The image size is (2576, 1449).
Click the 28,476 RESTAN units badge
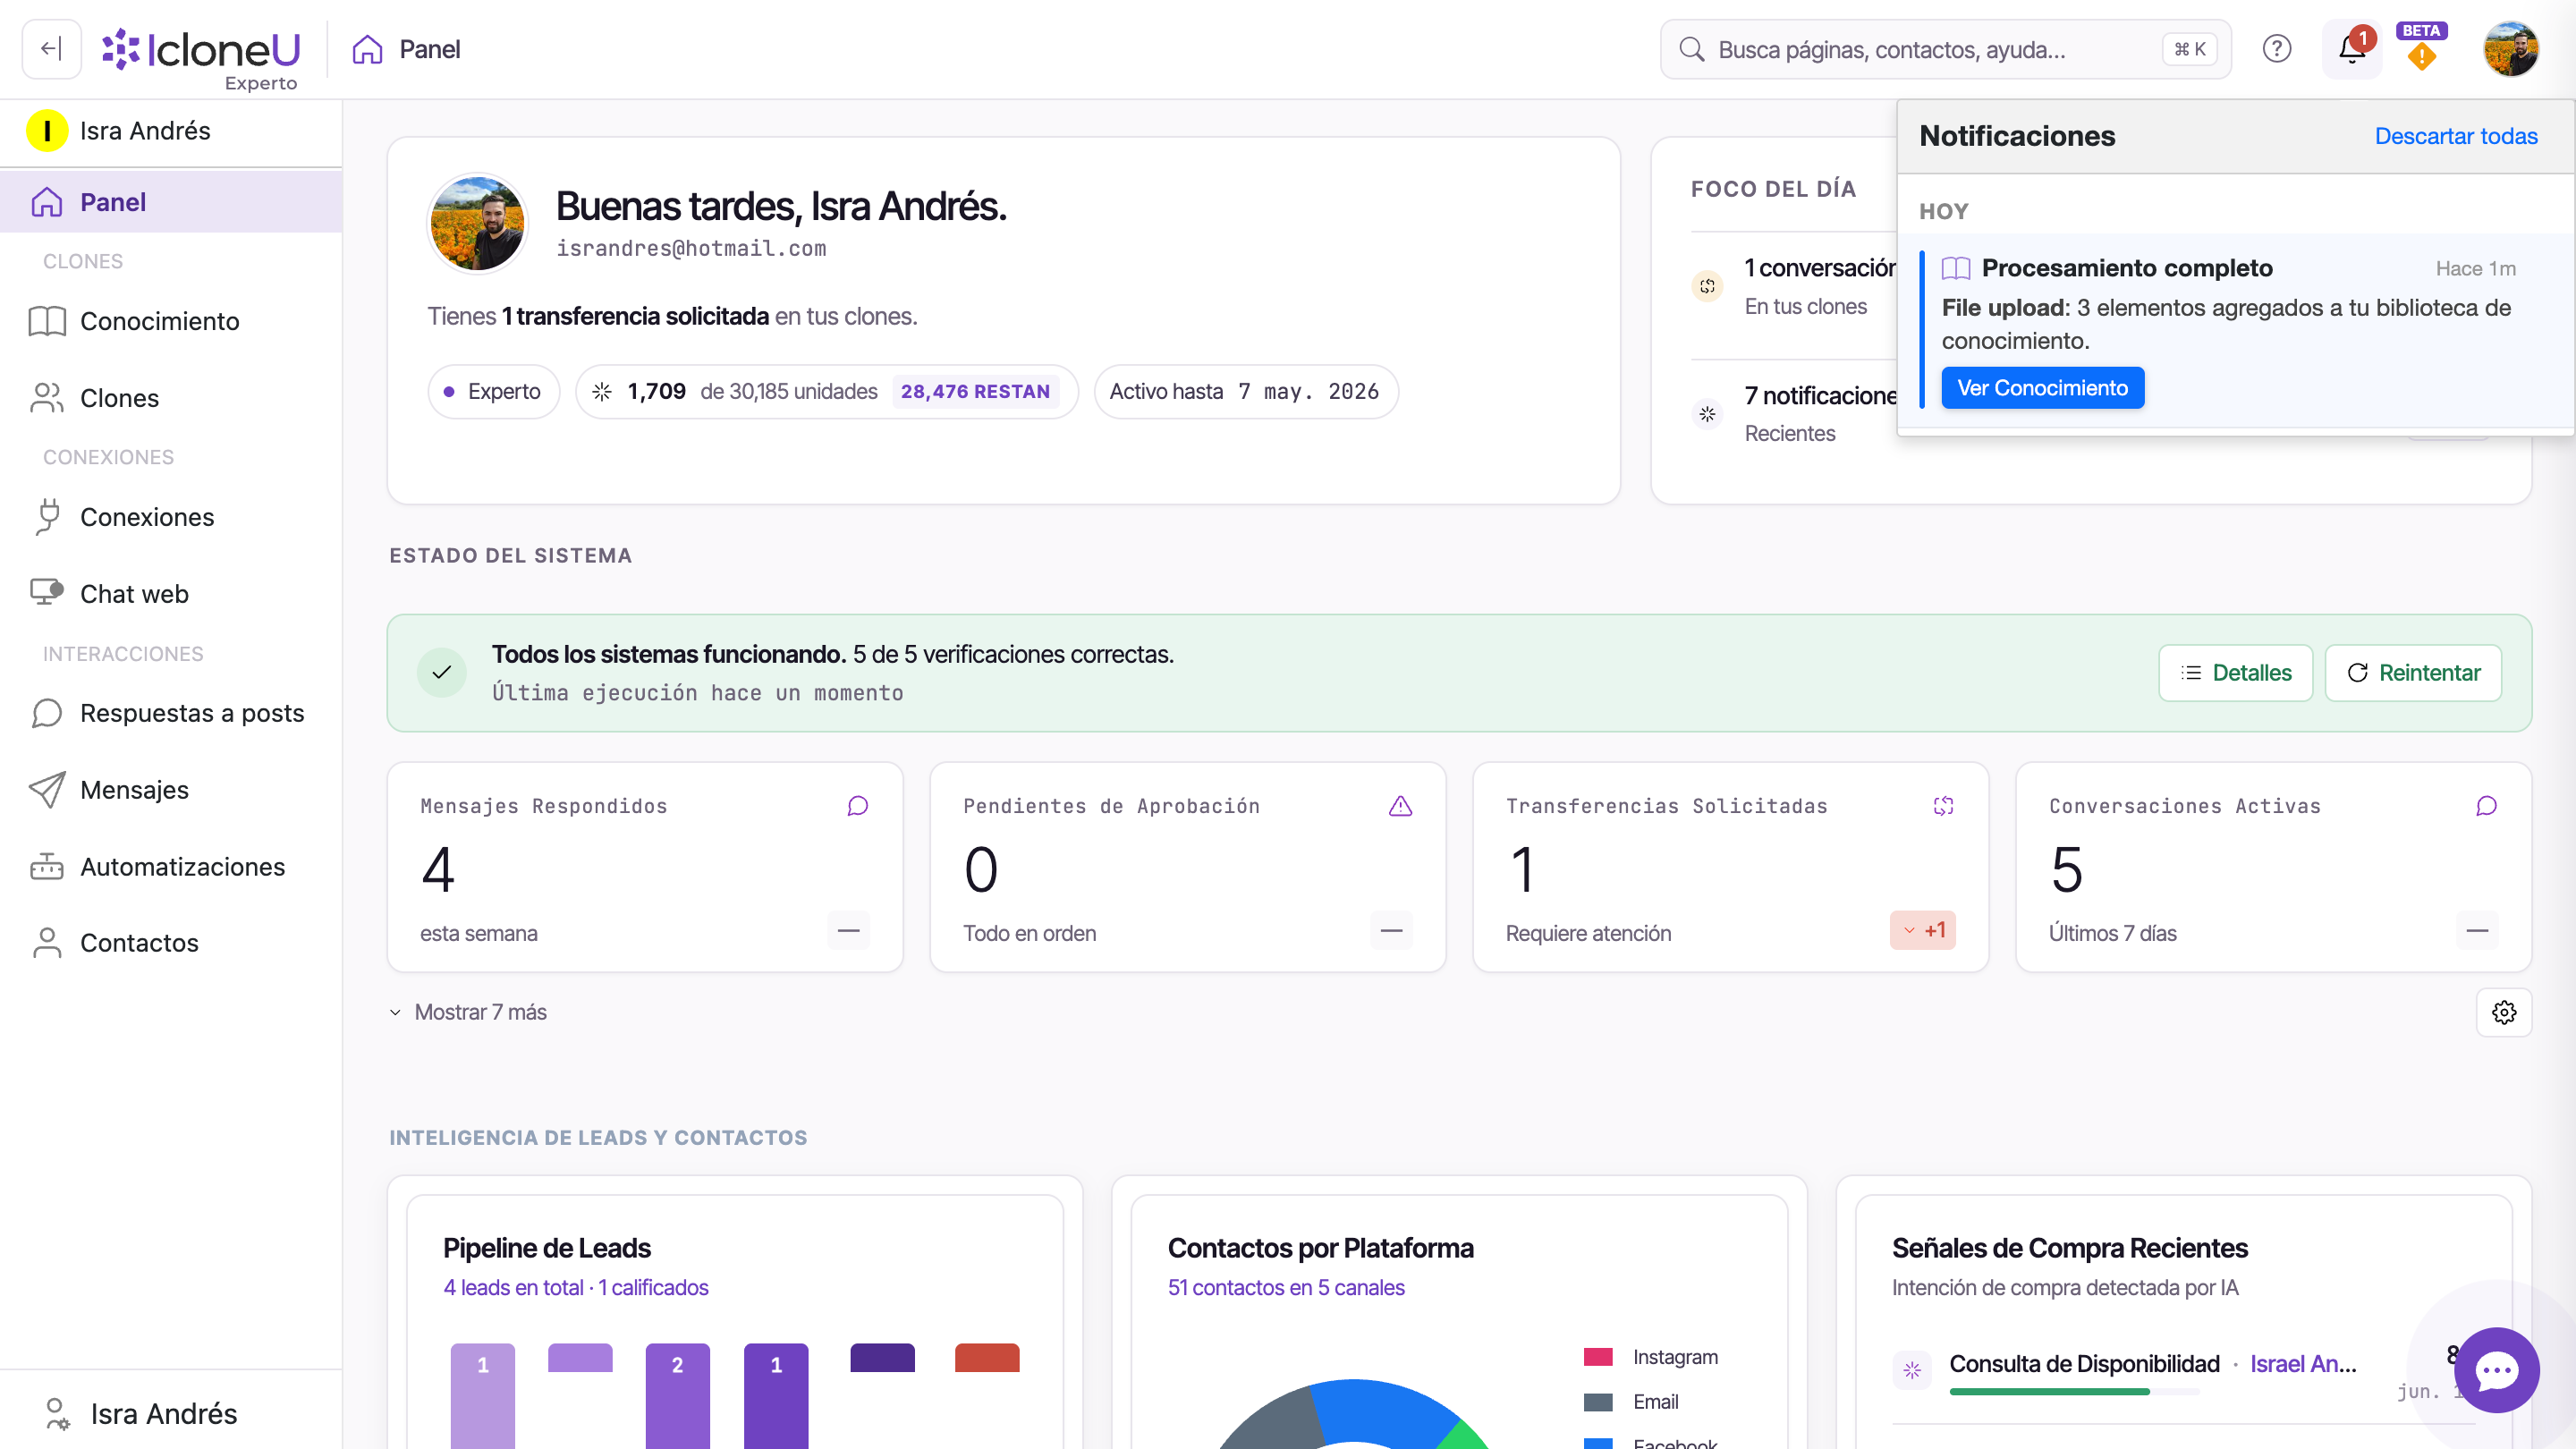coord(975,391)
